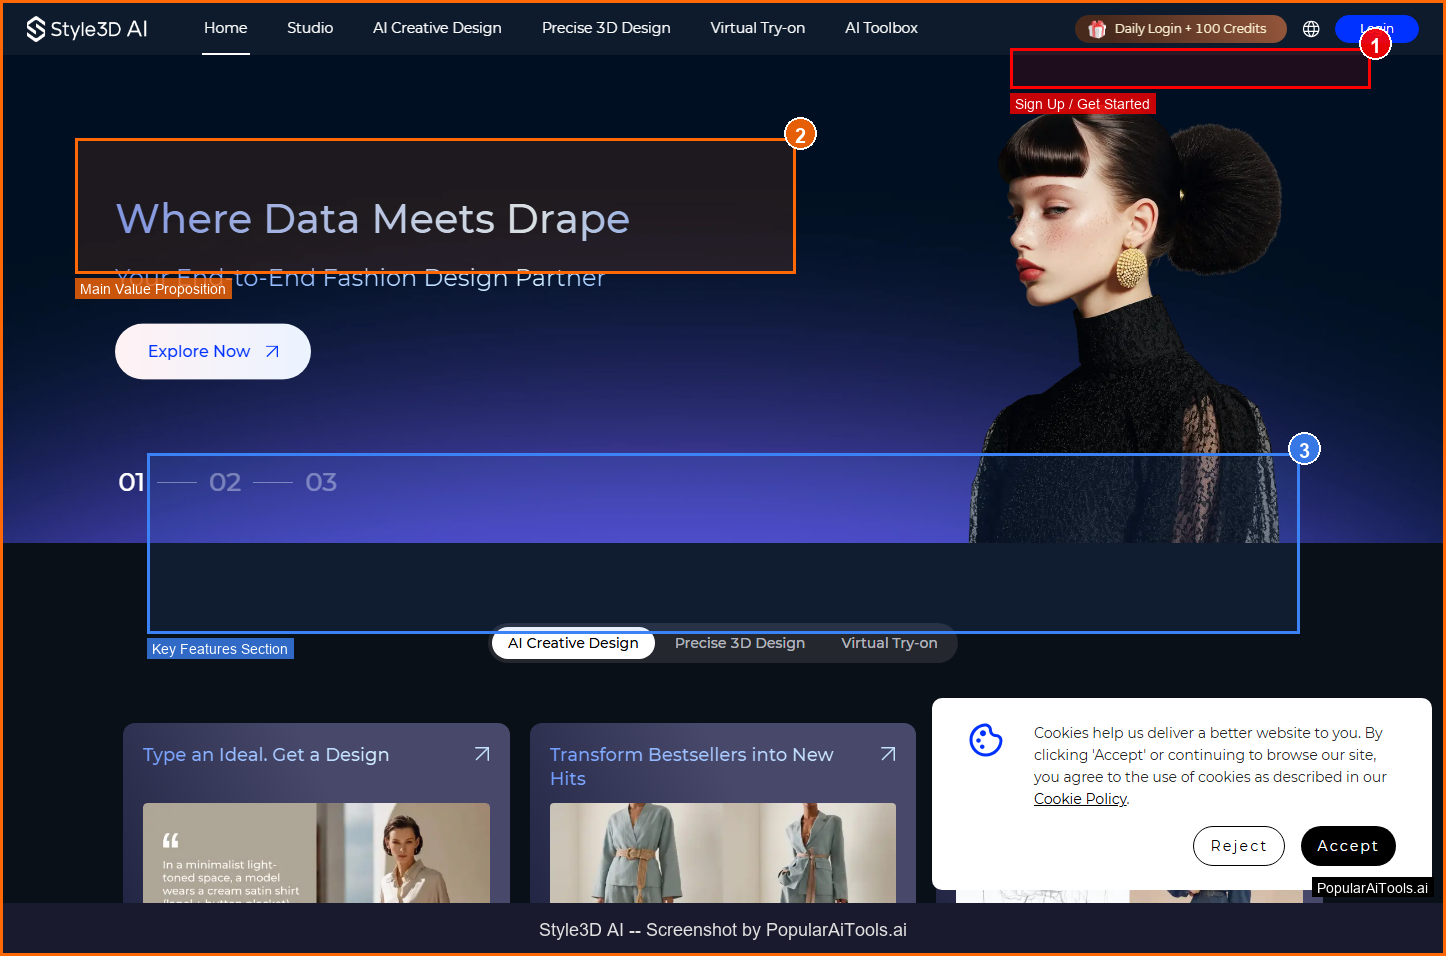Open the Studio menu item
The width and height of the screenshot is (1446, 956).
tap(310, 28)
